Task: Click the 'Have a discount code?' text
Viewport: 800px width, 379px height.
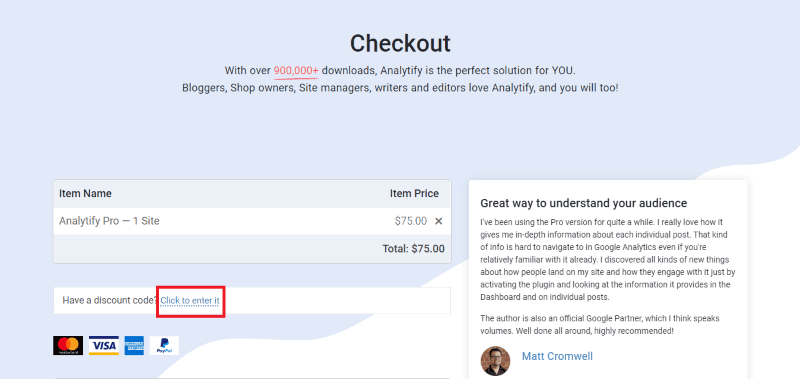Action: (x=110, y=300)
